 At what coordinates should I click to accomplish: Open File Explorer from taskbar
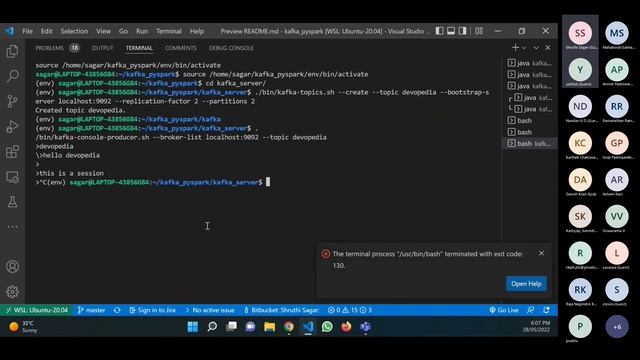pyautogui.click(x=269, y=327)
